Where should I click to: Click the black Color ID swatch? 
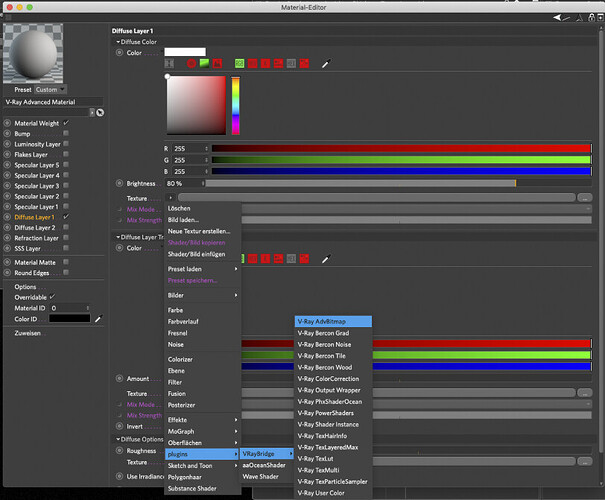point(69,319)
